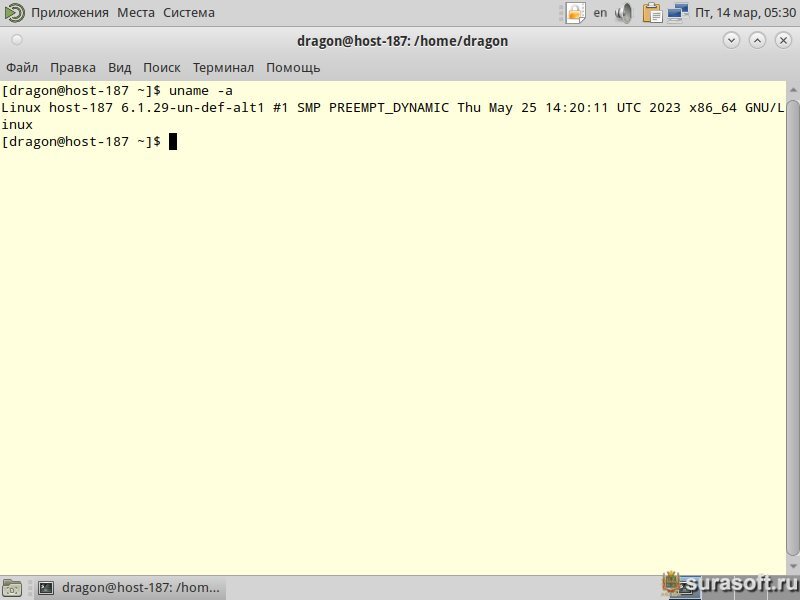Open the clipboard manager tray icon

click(x=652, y=13)
